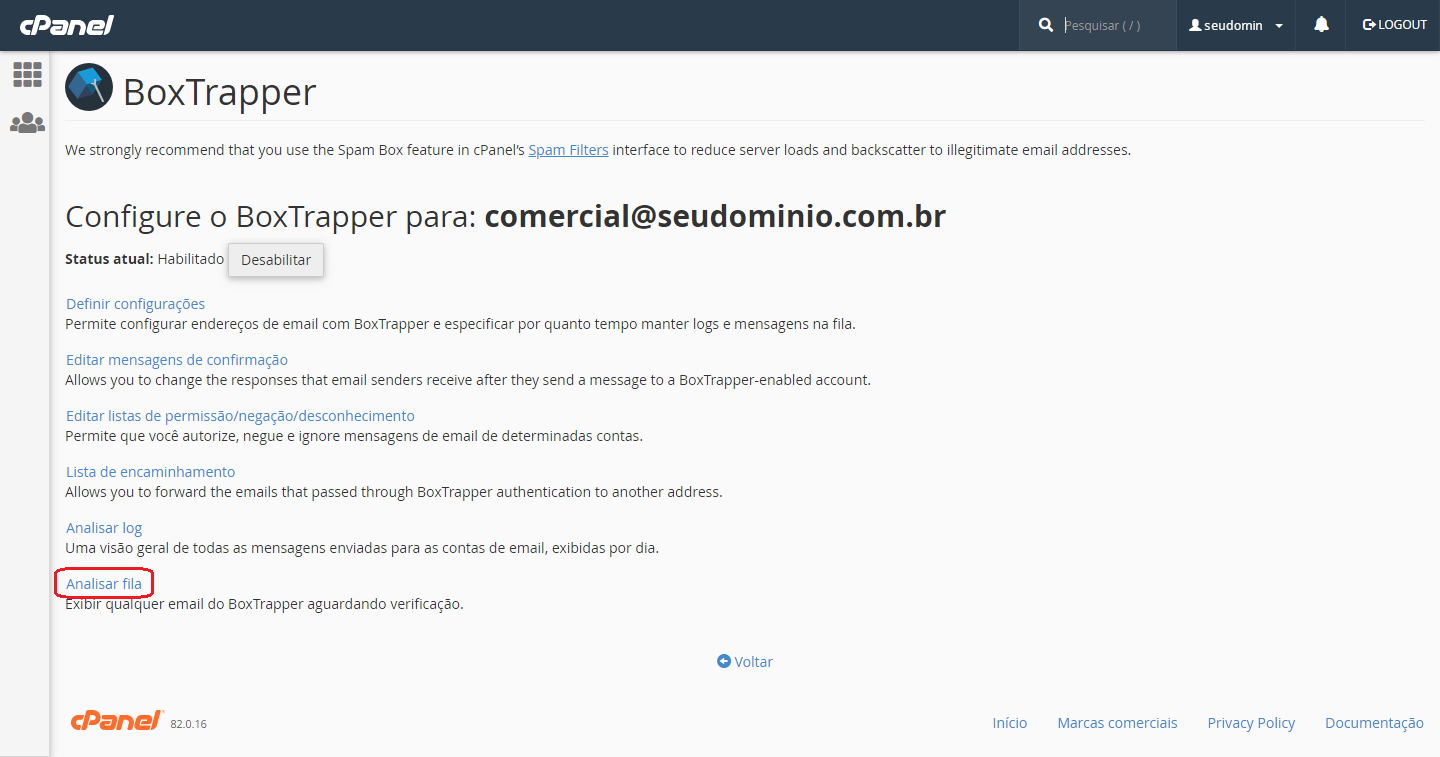Open Lista de encaminhamento link
The width and height of the screenshot is (1440, 757).
point(150,472)
